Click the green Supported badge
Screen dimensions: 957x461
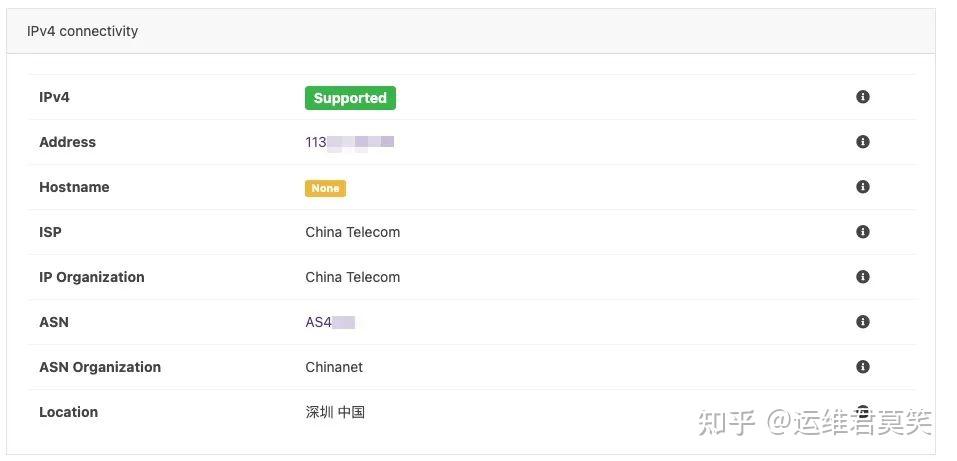tap(350, 98)
